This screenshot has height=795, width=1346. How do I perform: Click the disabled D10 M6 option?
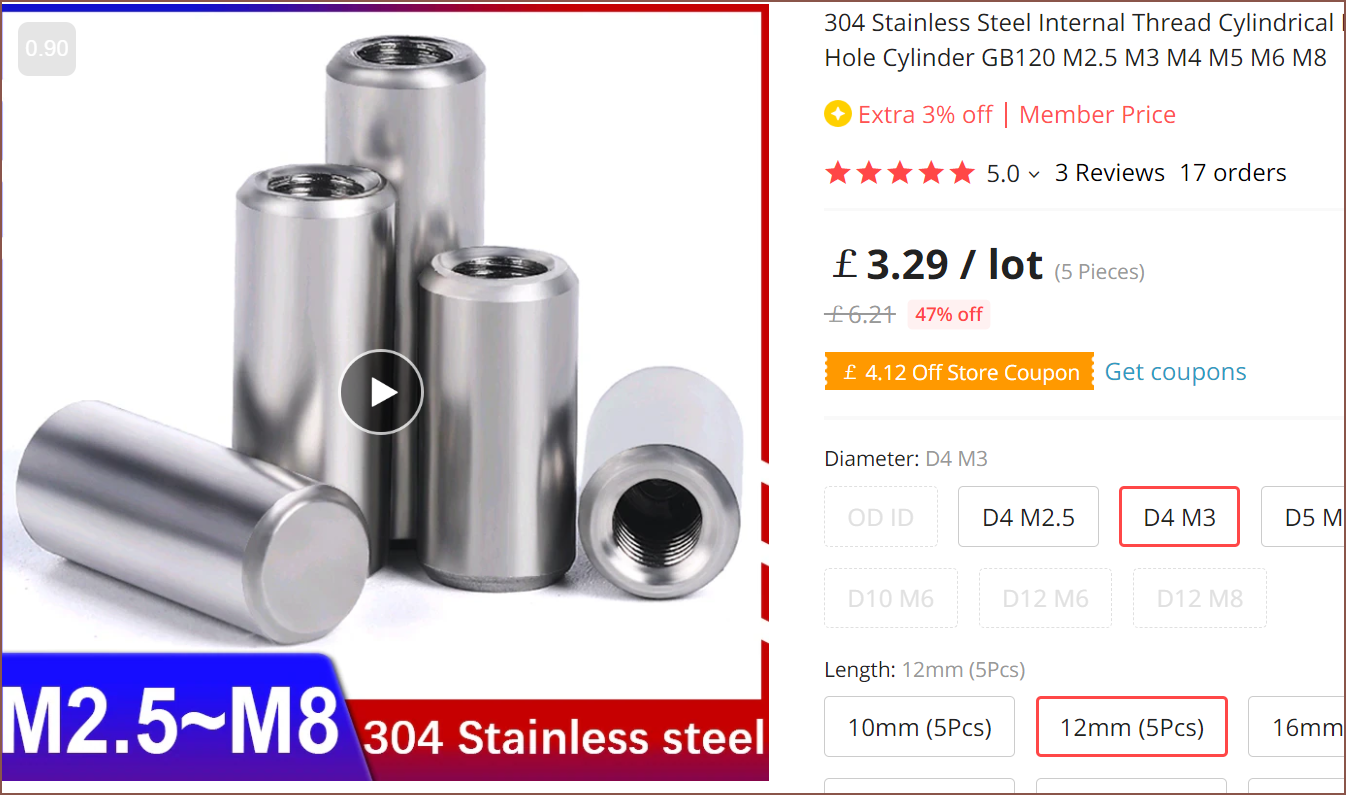click(x=891, y=598)
